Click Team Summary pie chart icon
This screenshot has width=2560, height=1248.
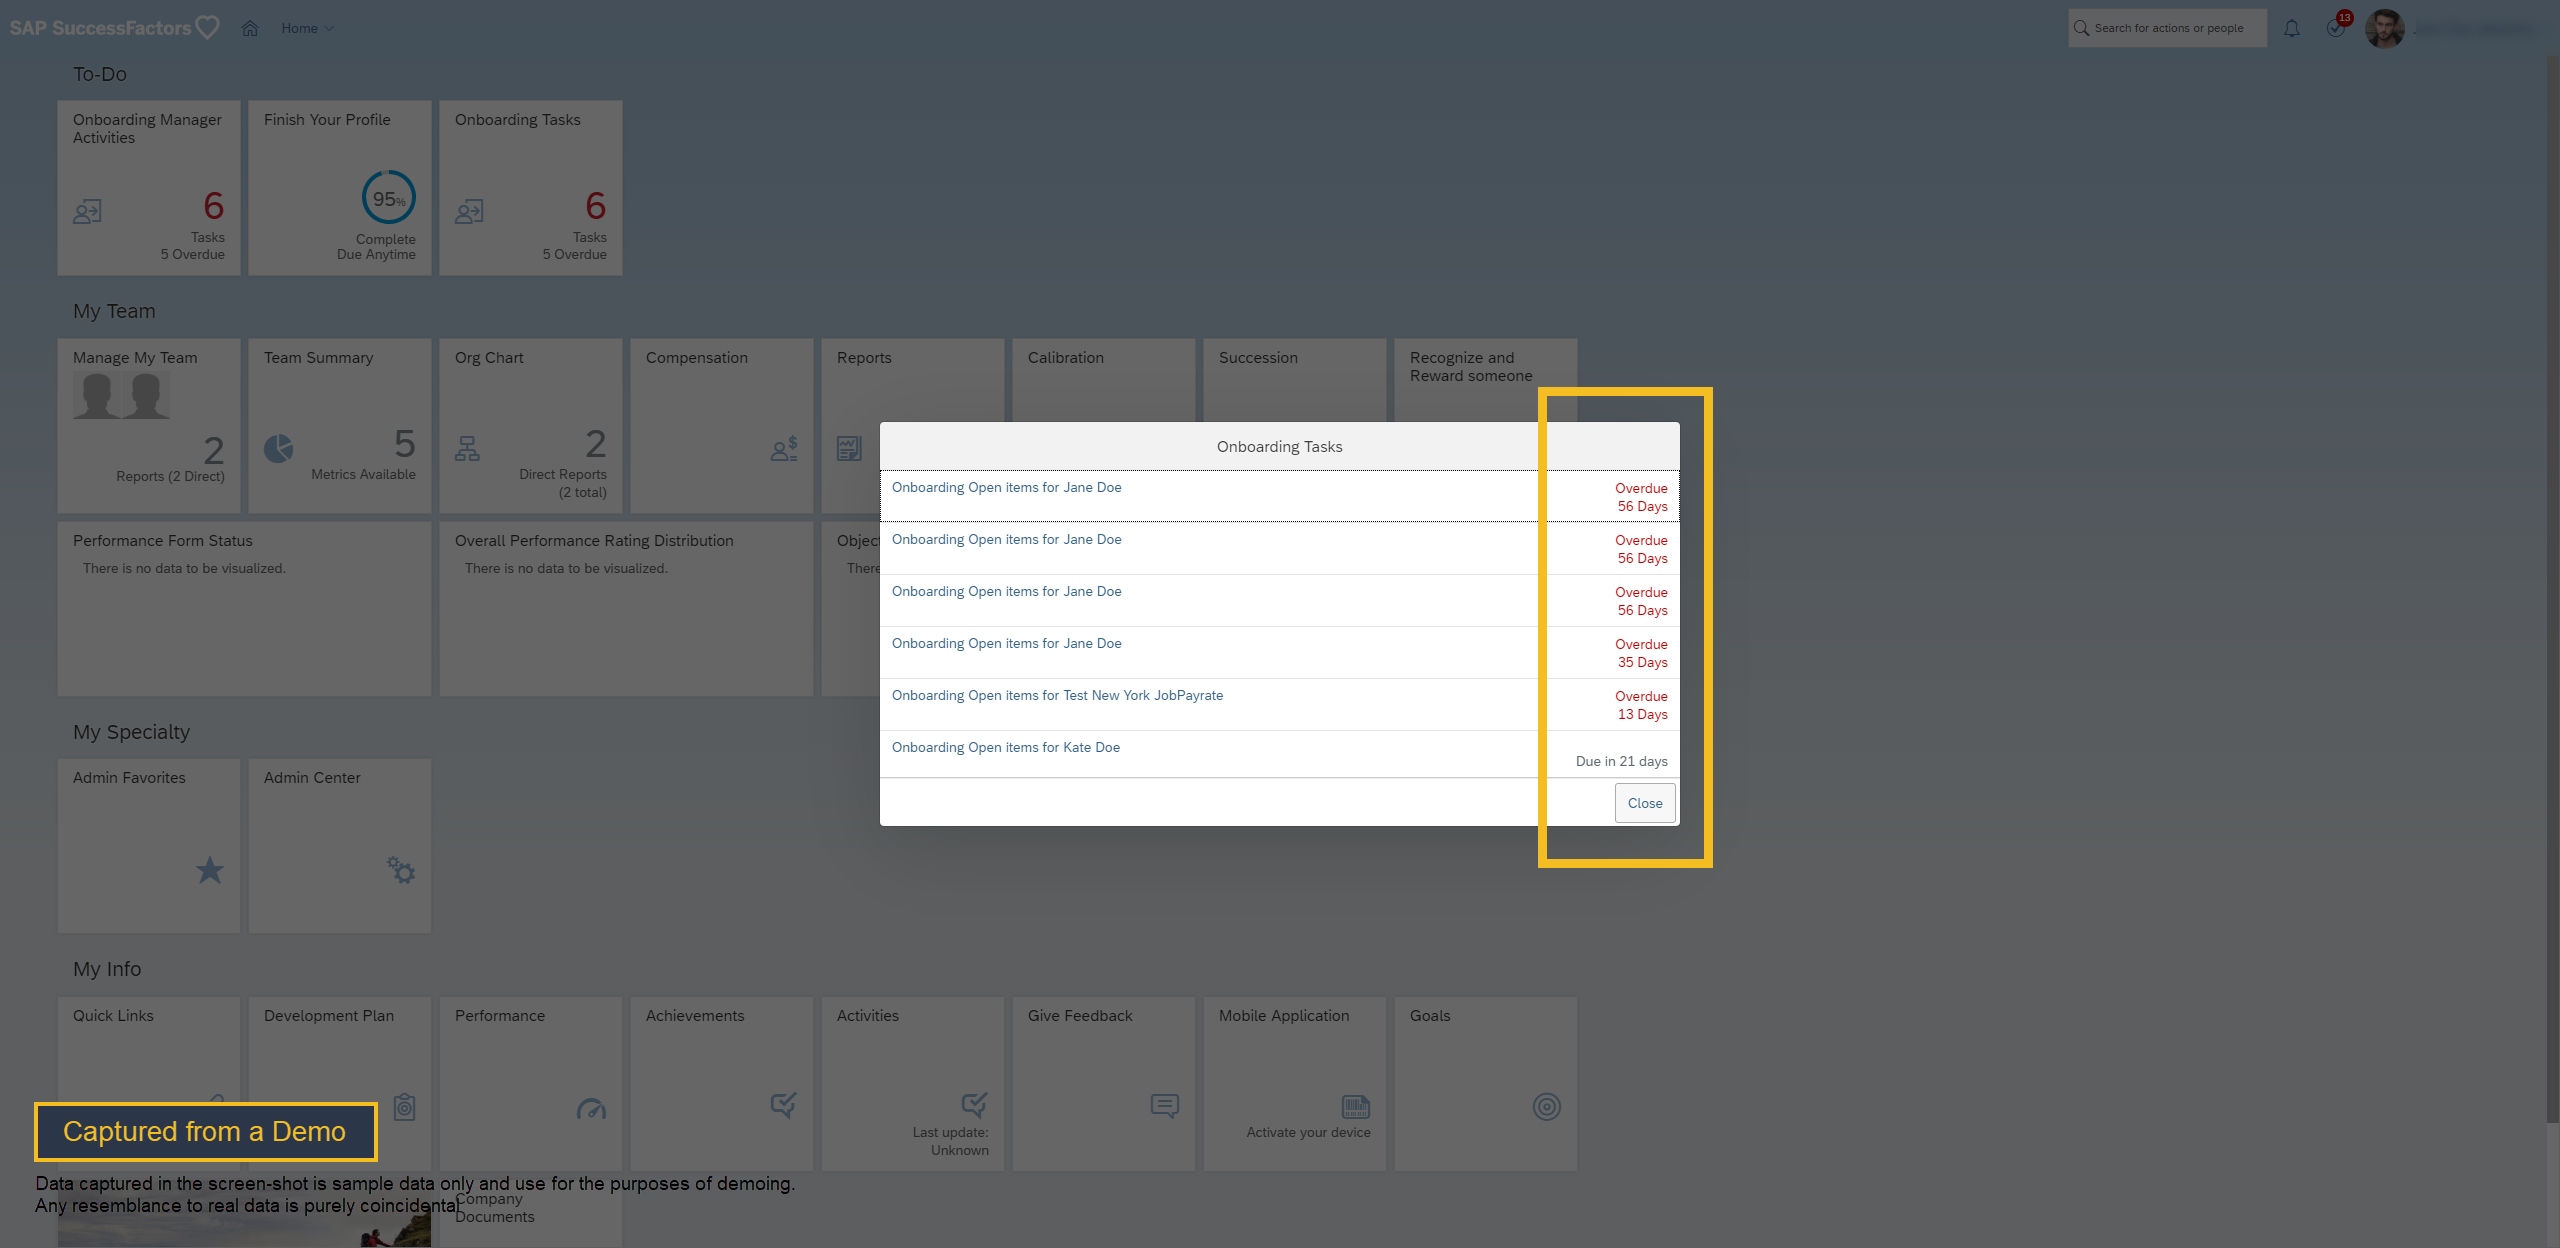(279, 448)
